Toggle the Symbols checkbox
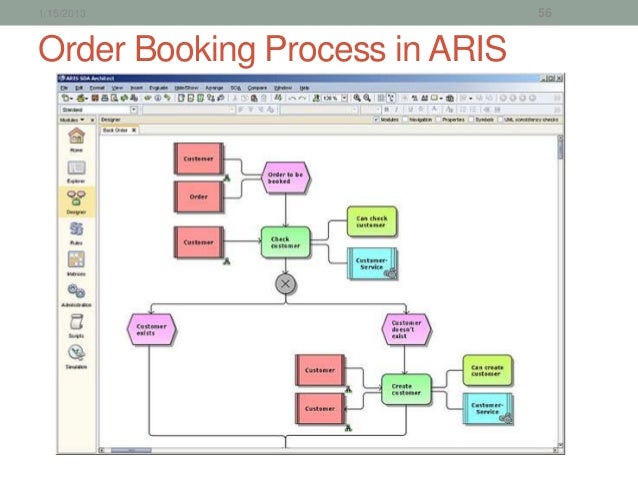Viewport: 638px width, 479px height. point(471,120)
